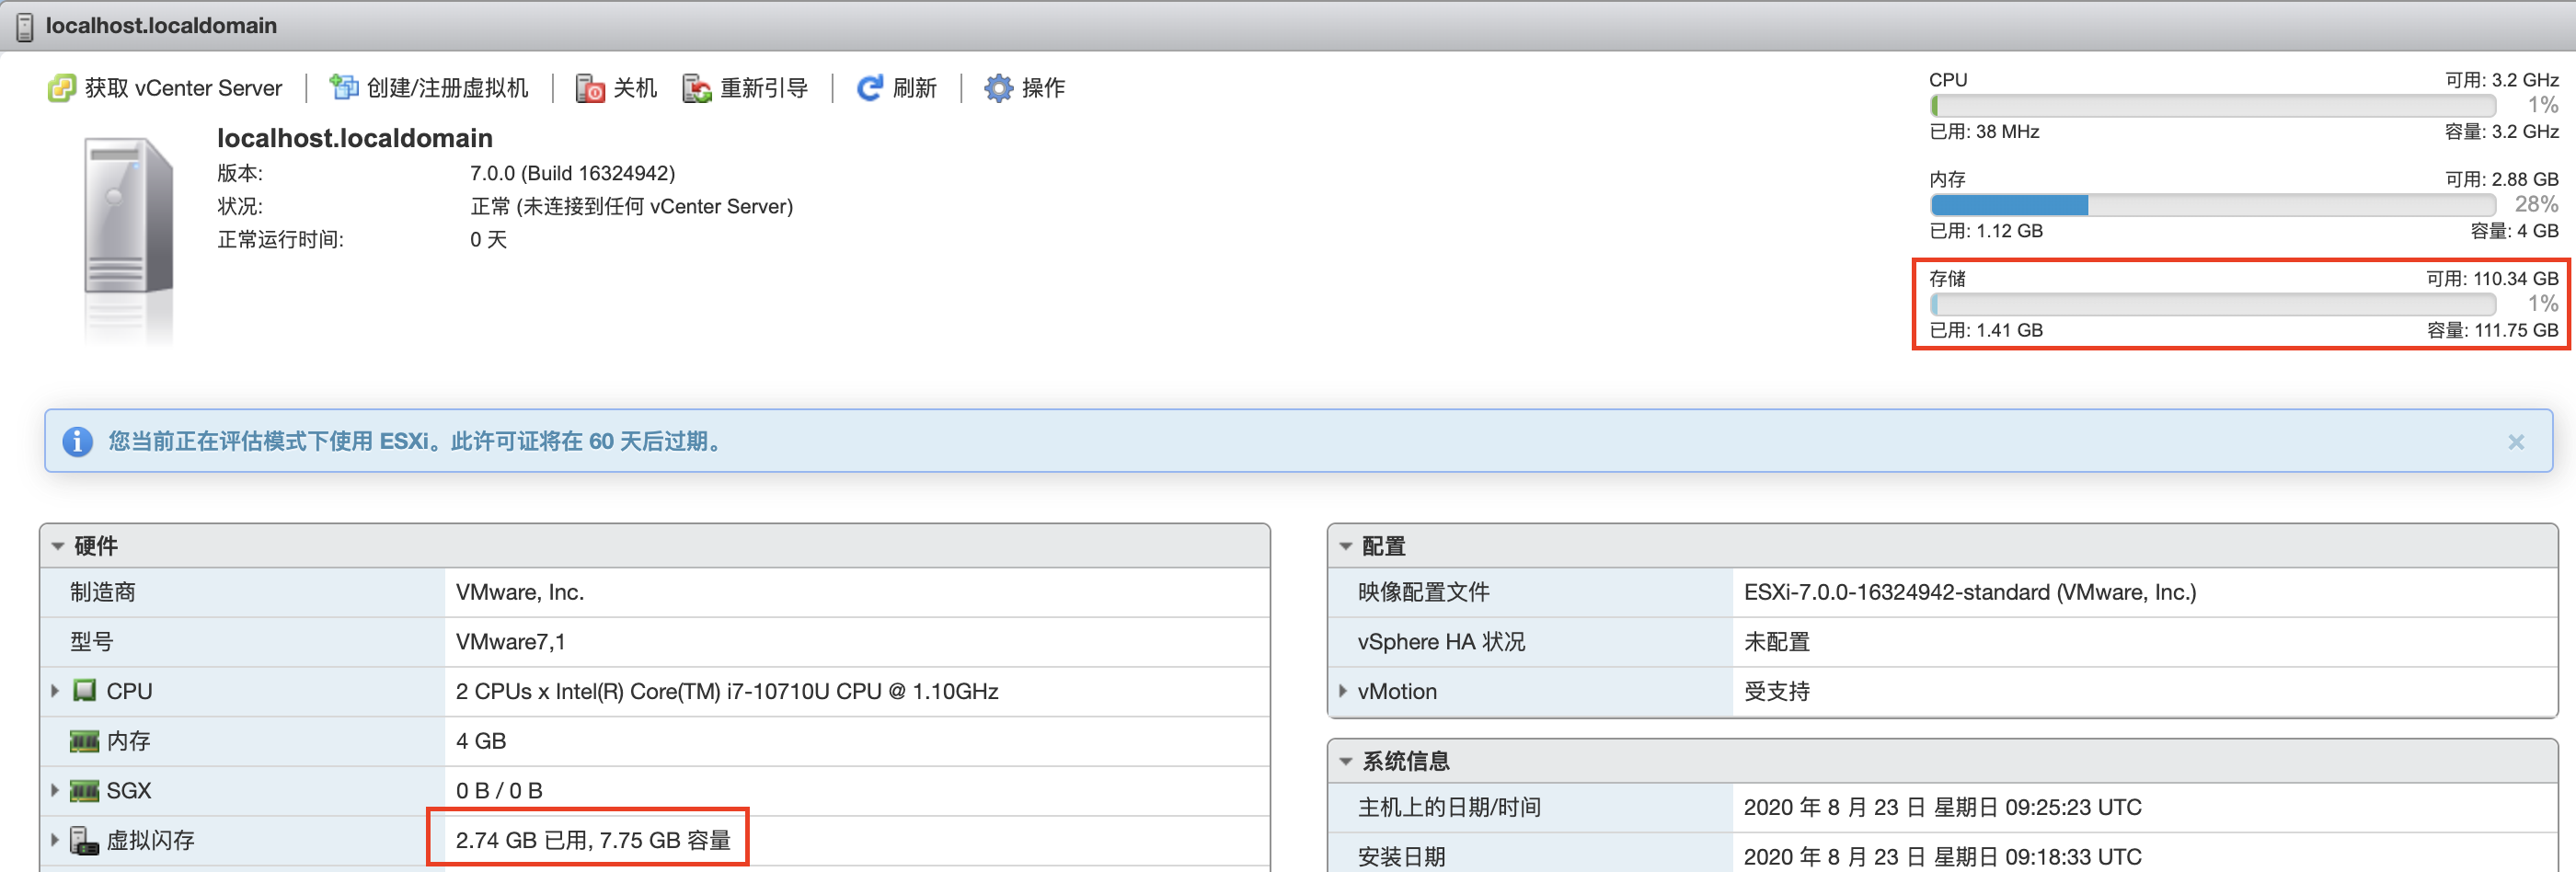Click the Reboot (重新引导) icon

click(697, 88)
